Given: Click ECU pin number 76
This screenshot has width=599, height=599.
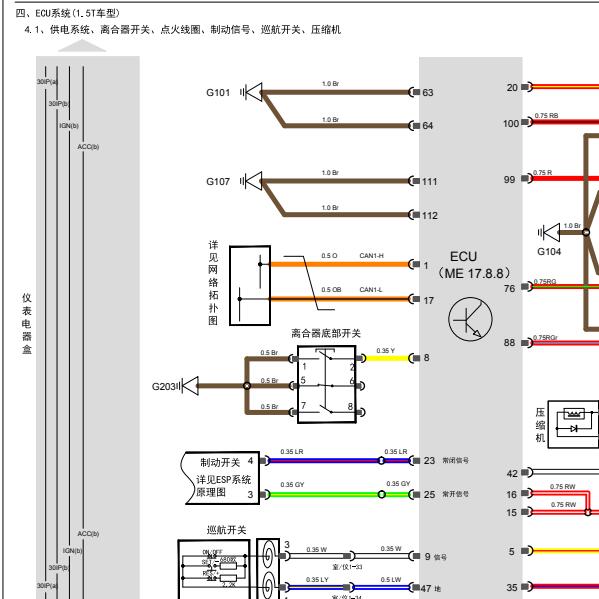Looking at the screenshot, I should pos(509,288).
